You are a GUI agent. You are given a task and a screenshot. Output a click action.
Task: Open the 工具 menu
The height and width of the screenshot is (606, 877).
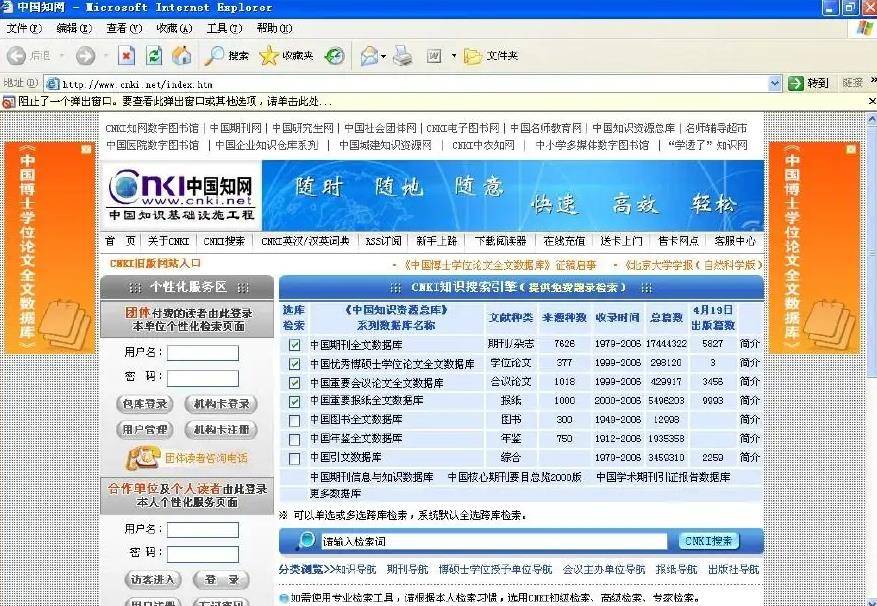(x=224, y=28)
